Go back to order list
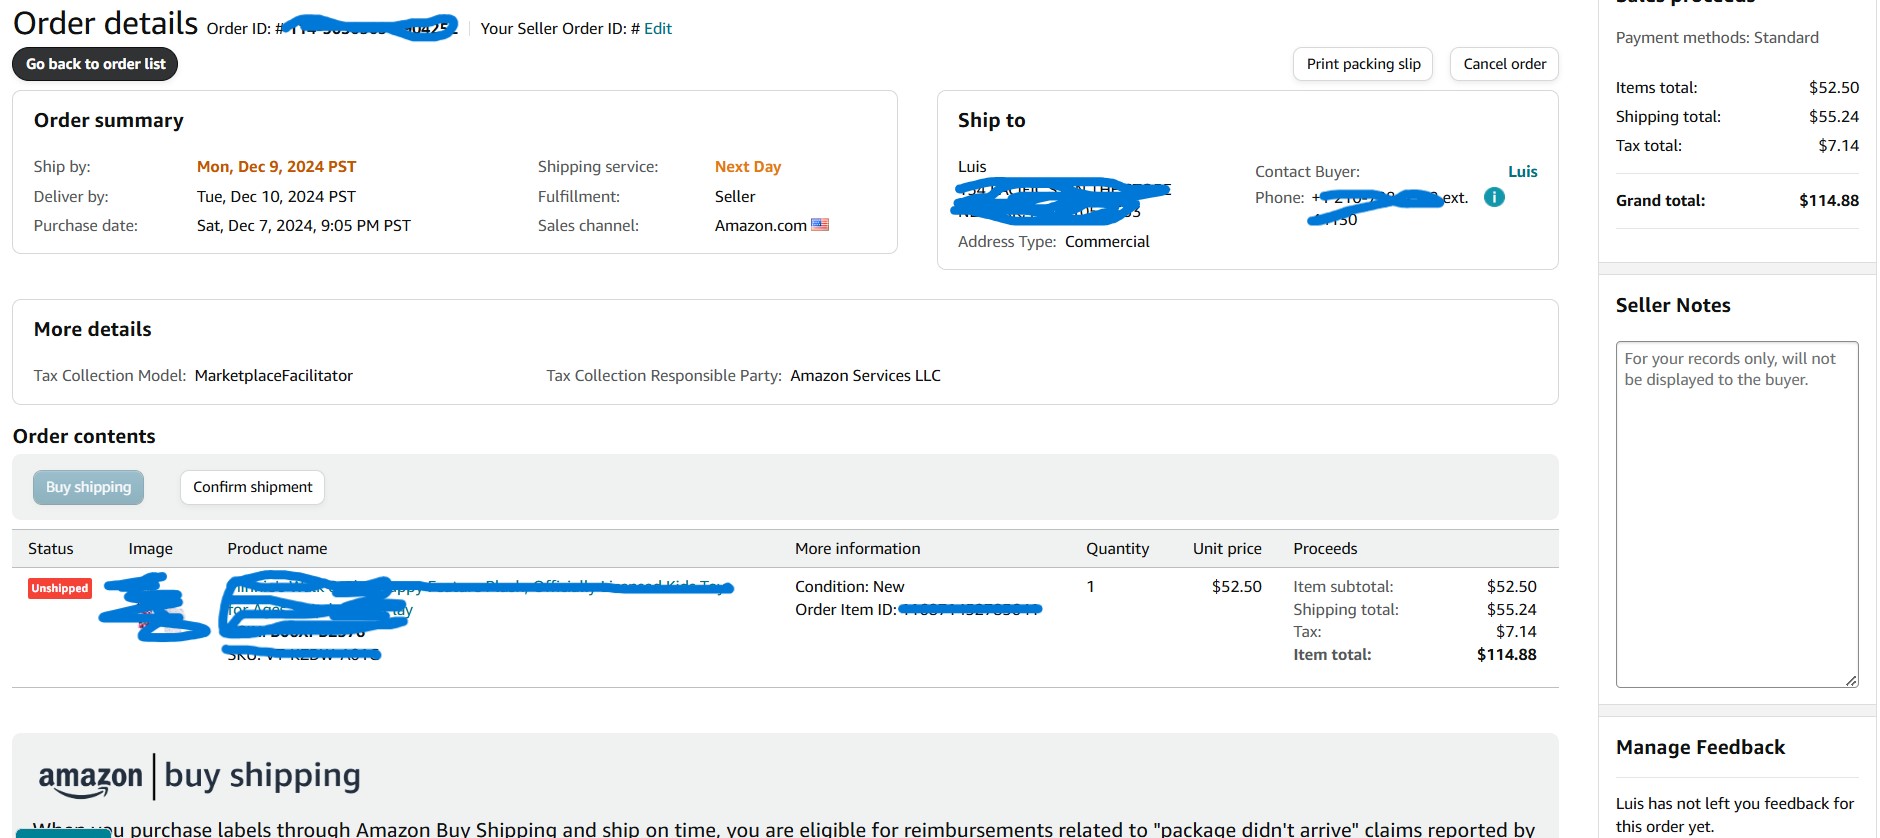The image size is (1880, 838). click(x=96, y=64)
